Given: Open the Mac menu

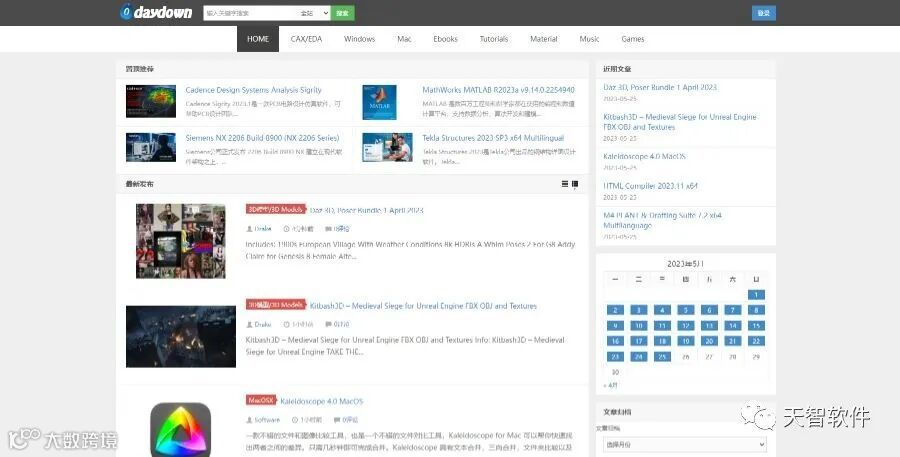Looking at the screenshot, I should (404, 39).
